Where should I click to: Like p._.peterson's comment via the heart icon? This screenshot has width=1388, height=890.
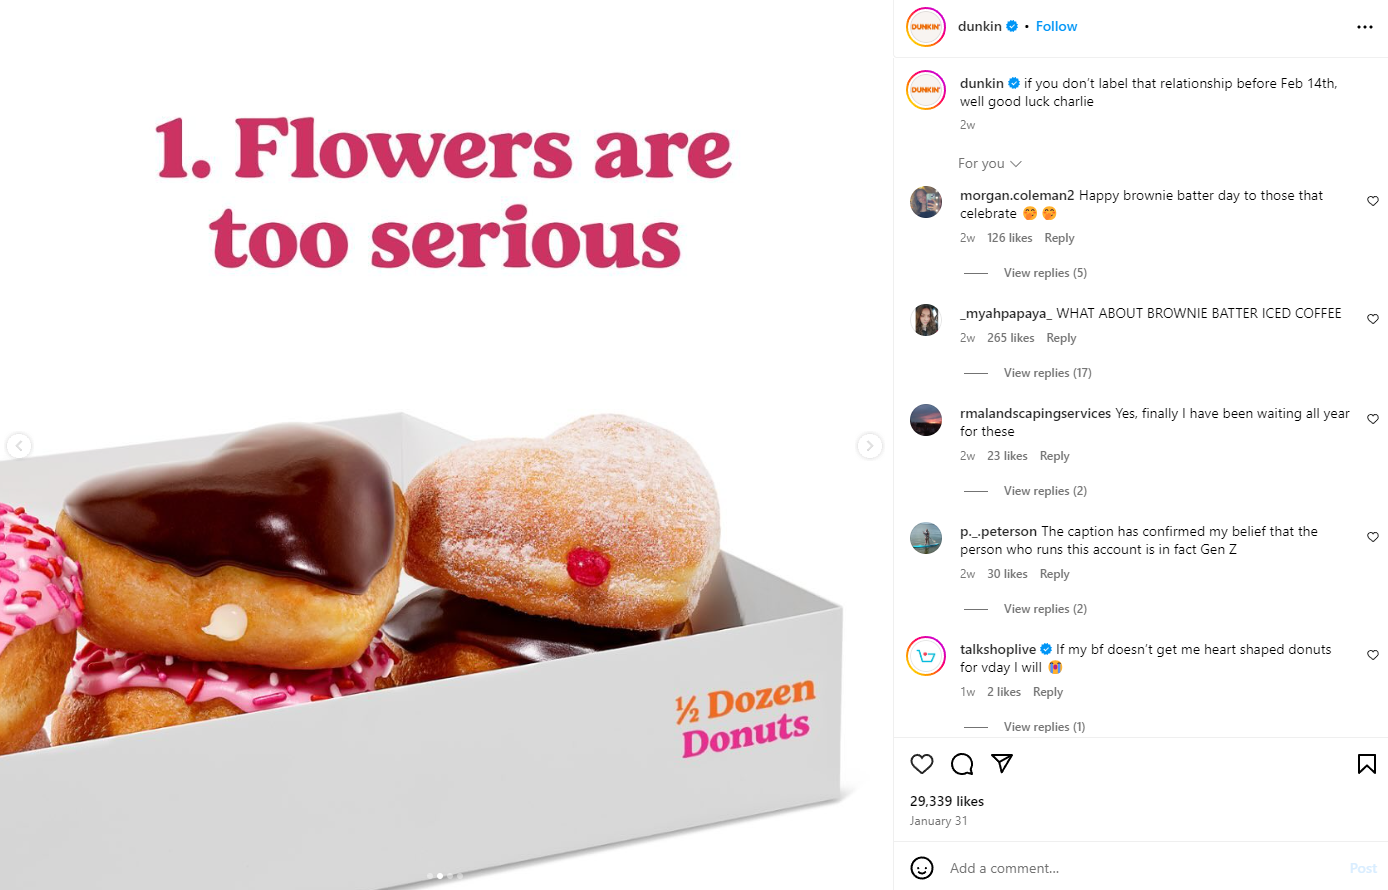click(x=1372, y=537)
